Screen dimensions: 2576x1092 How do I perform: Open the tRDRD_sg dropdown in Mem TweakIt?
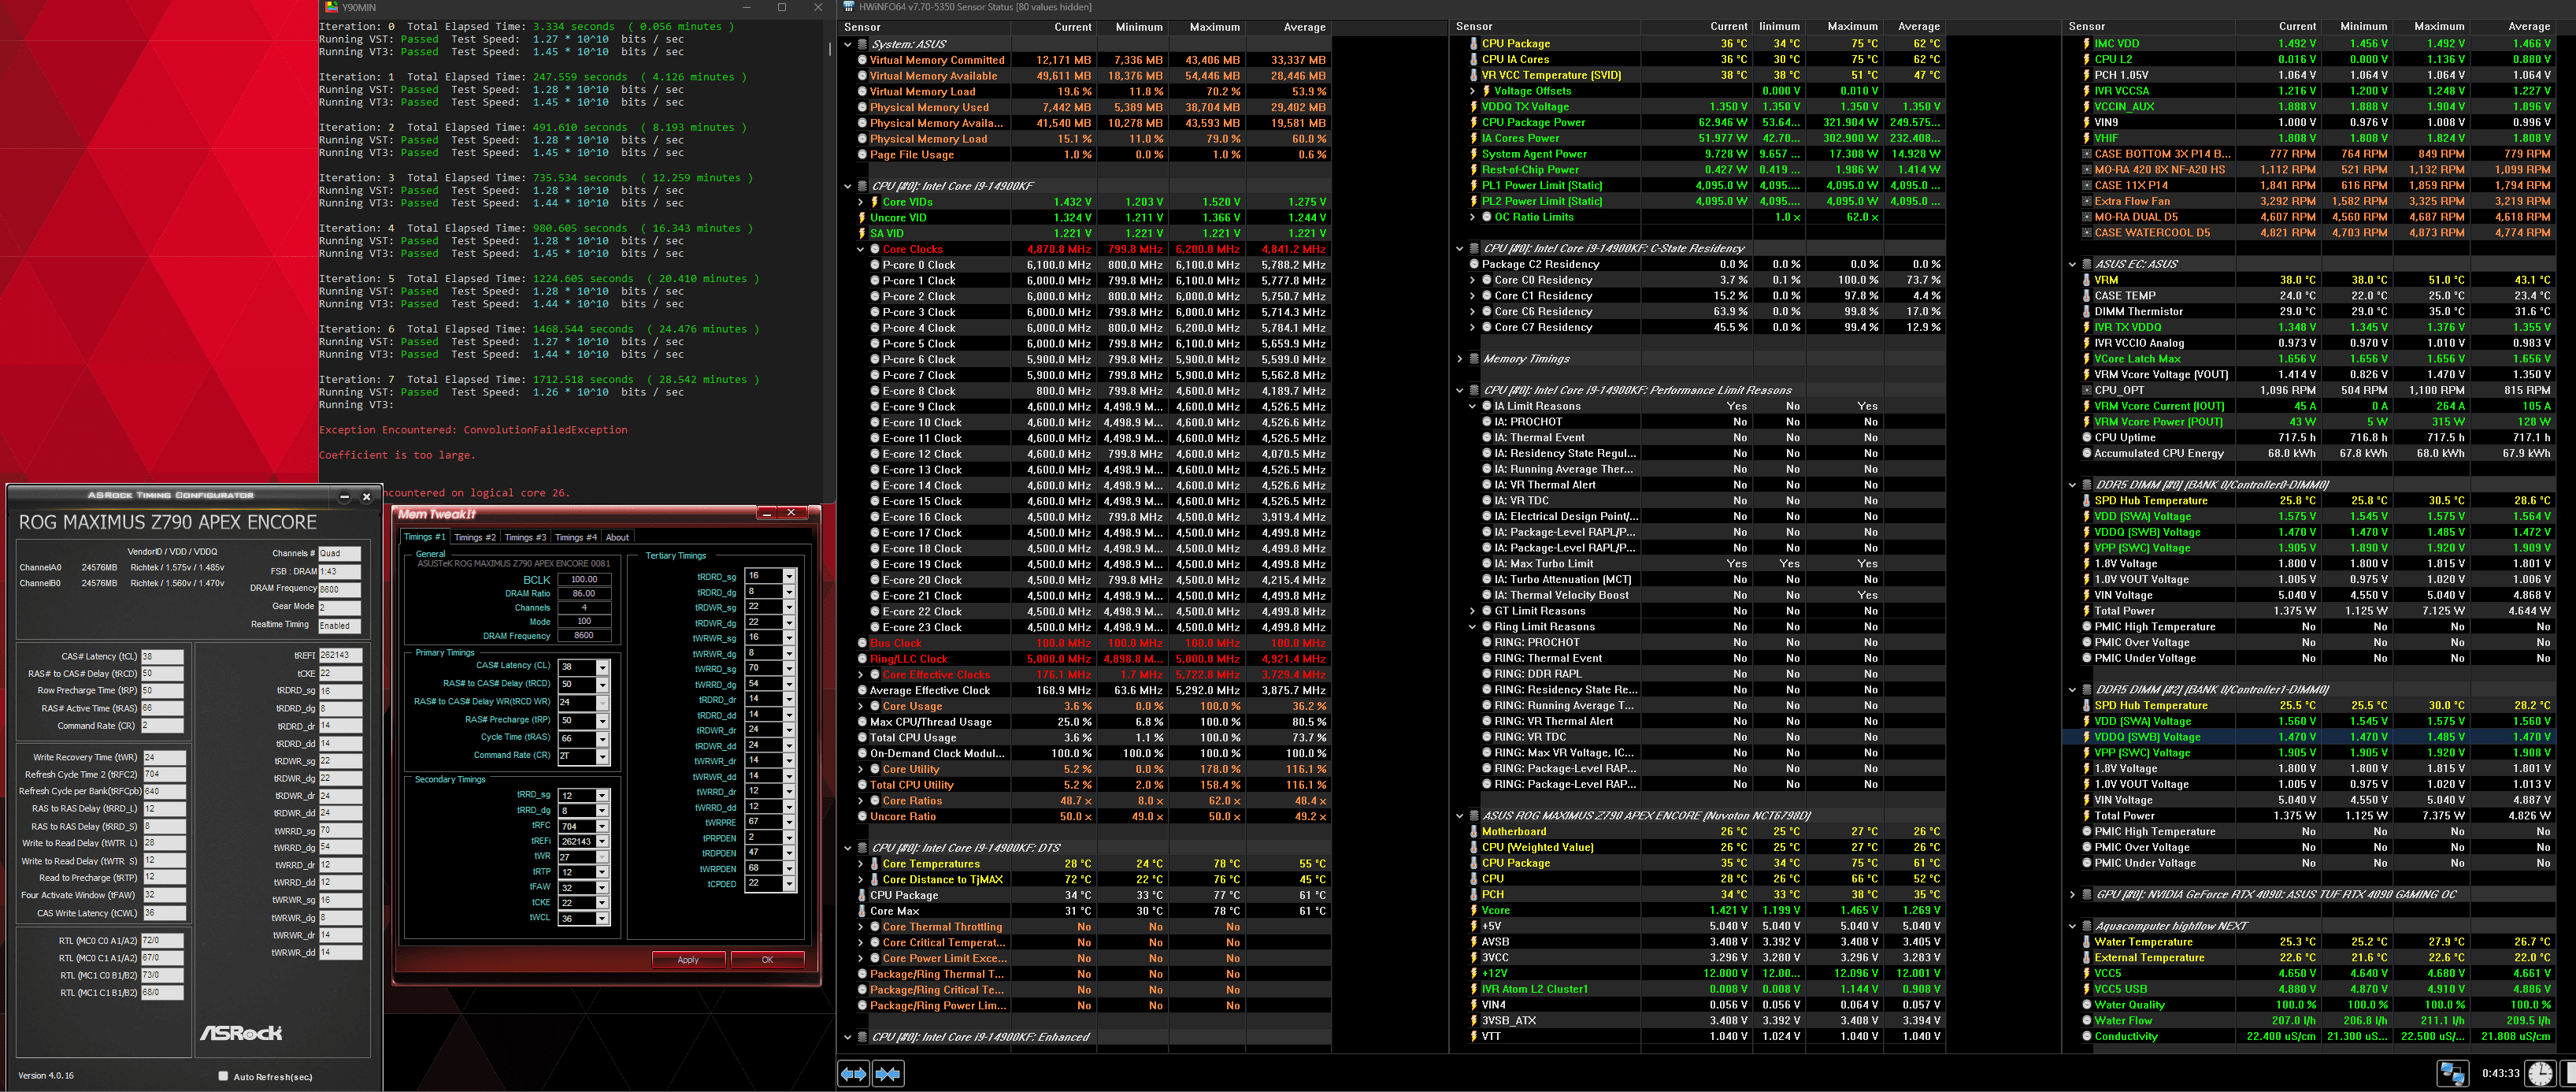(x=789, y=576)
